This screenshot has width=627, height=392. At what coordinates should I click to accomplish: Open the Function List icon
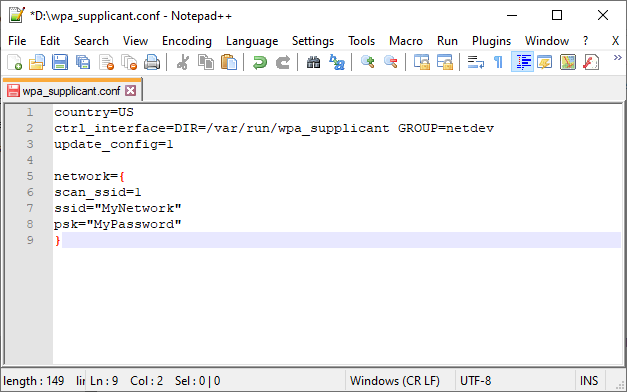click(x=591, y=62)
